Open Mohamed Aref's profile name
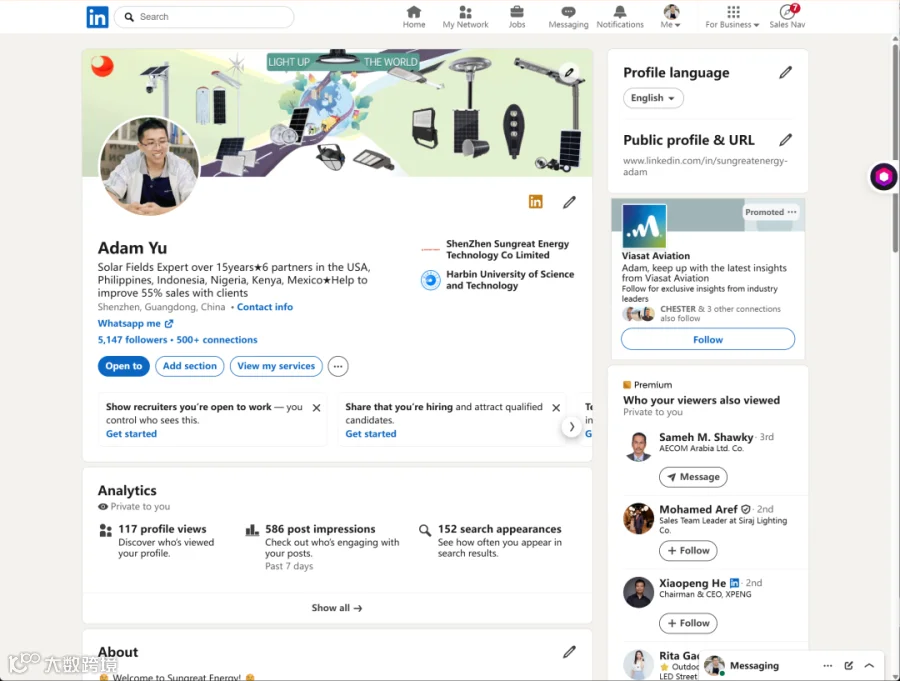 tap(698, 509)
